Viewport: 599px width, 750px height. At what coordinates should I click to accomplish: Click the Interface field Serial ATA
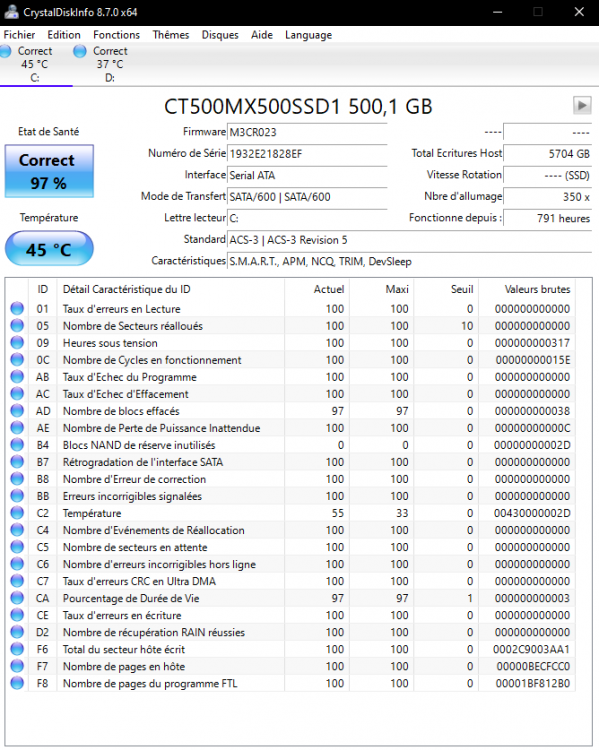[x=307, y=176]
